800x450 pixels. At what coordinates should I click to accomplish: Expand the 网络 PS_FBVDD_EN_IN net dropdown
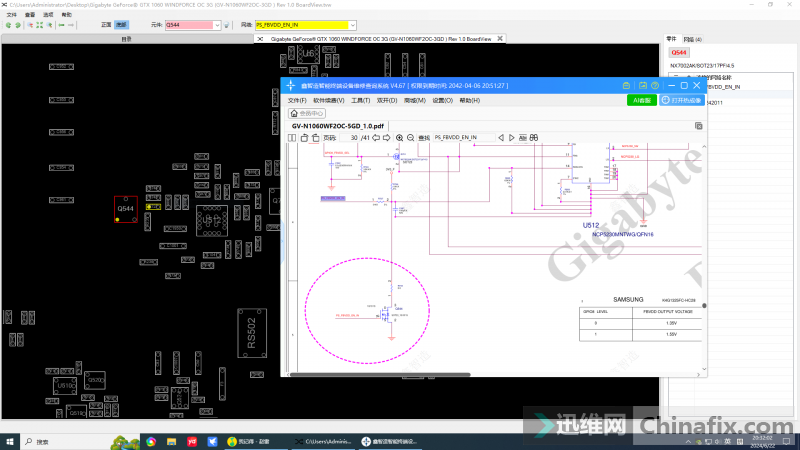[353, 24]
